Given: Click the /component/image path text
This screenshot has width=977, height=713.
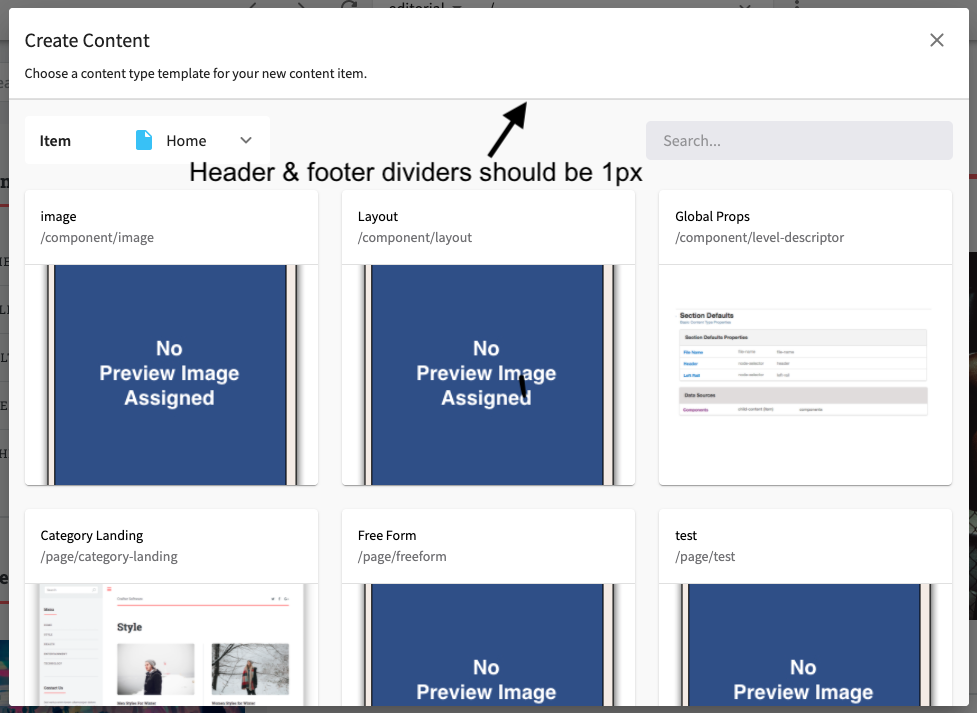Looking at the screenshot, I should [97, 237].
